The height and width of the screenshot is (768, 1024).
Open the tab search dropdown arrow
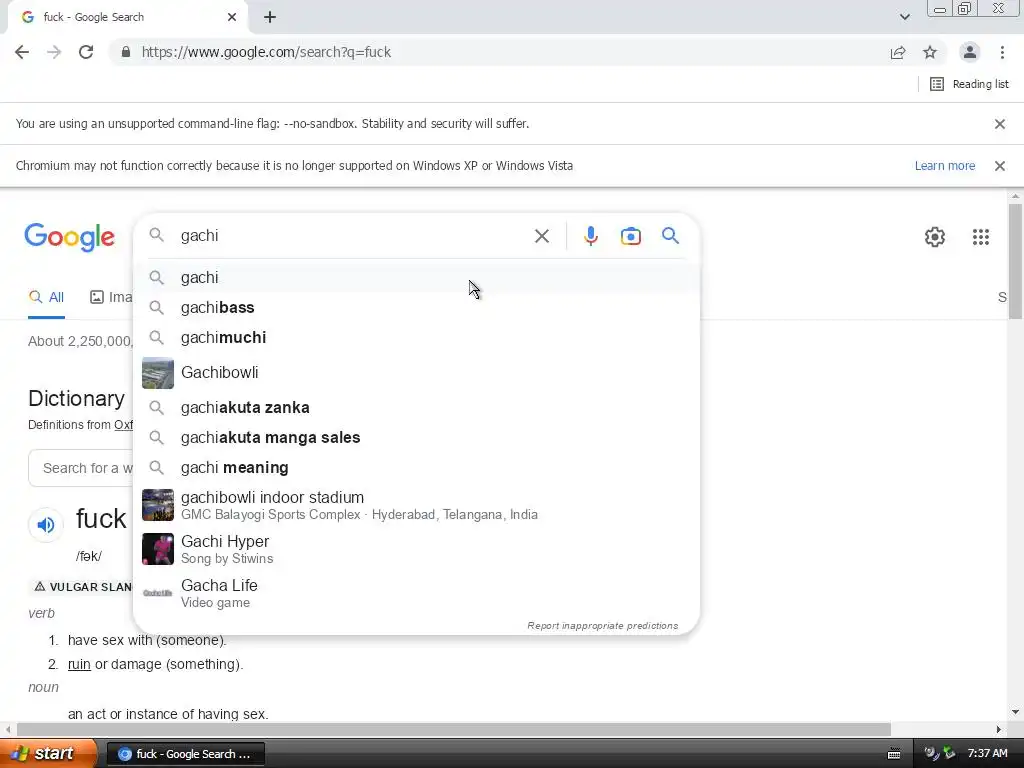point(904,17)
